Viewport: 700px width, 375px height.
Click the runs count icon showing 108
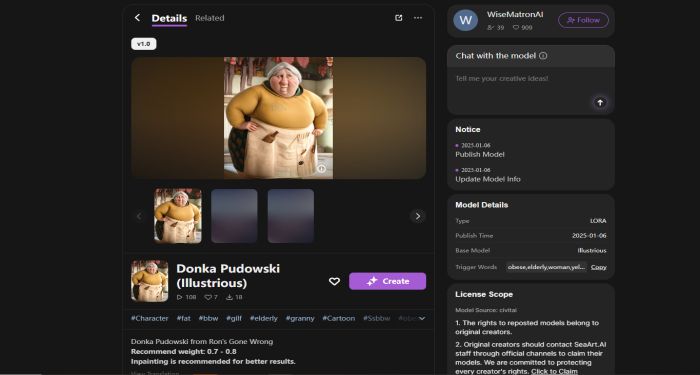[x=179, y=297]
